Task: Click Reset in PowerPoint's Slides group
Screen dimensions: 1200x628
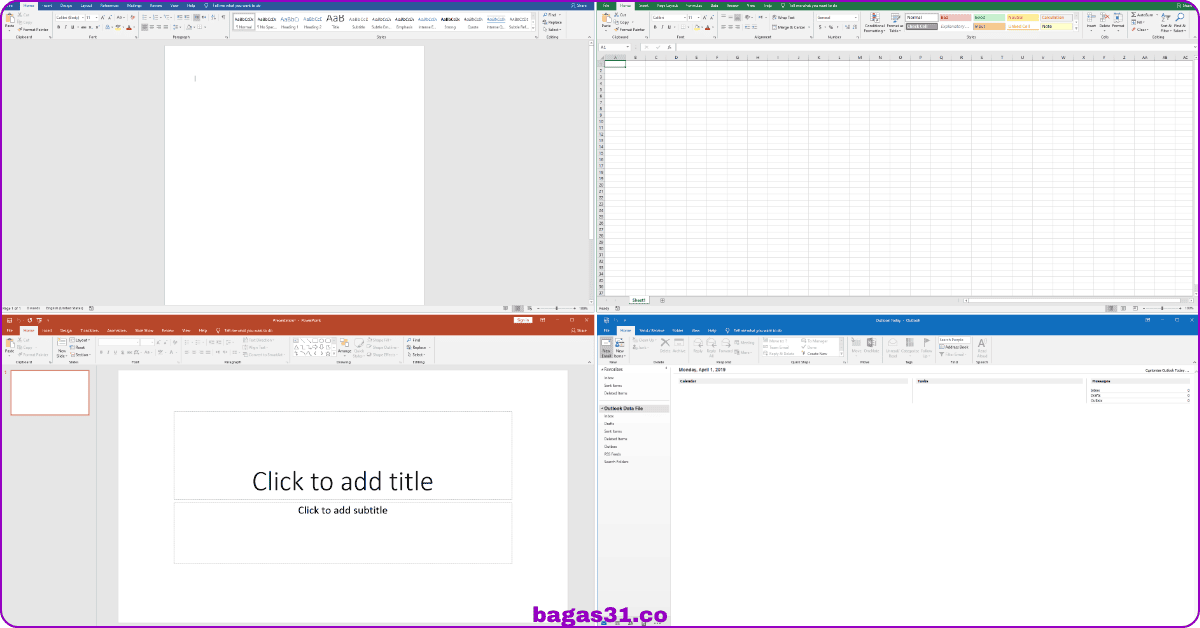Action: tap(77, 347)
